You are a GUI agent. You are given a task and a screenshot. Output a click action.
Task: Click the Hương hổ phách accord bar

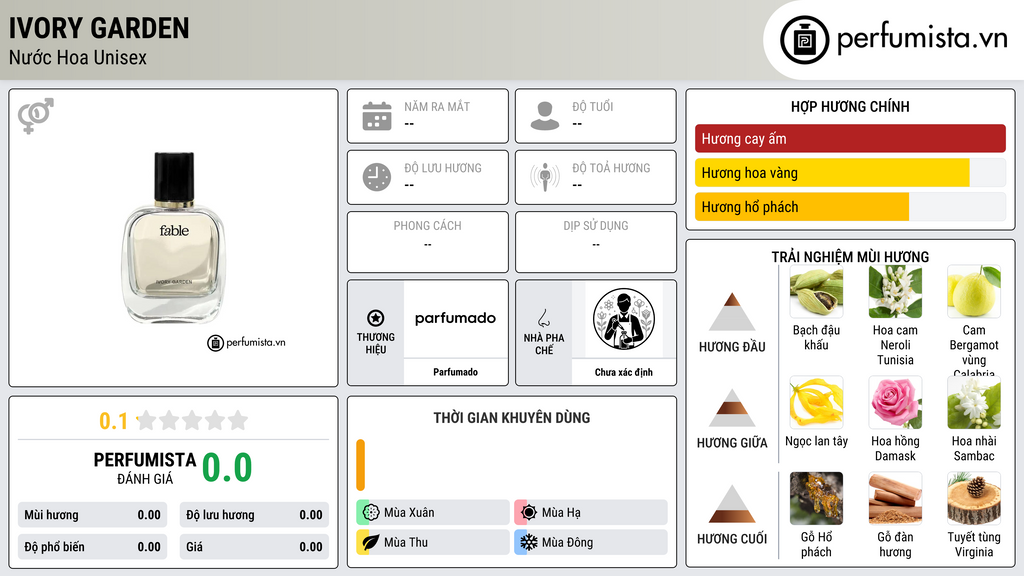point(850,206)
